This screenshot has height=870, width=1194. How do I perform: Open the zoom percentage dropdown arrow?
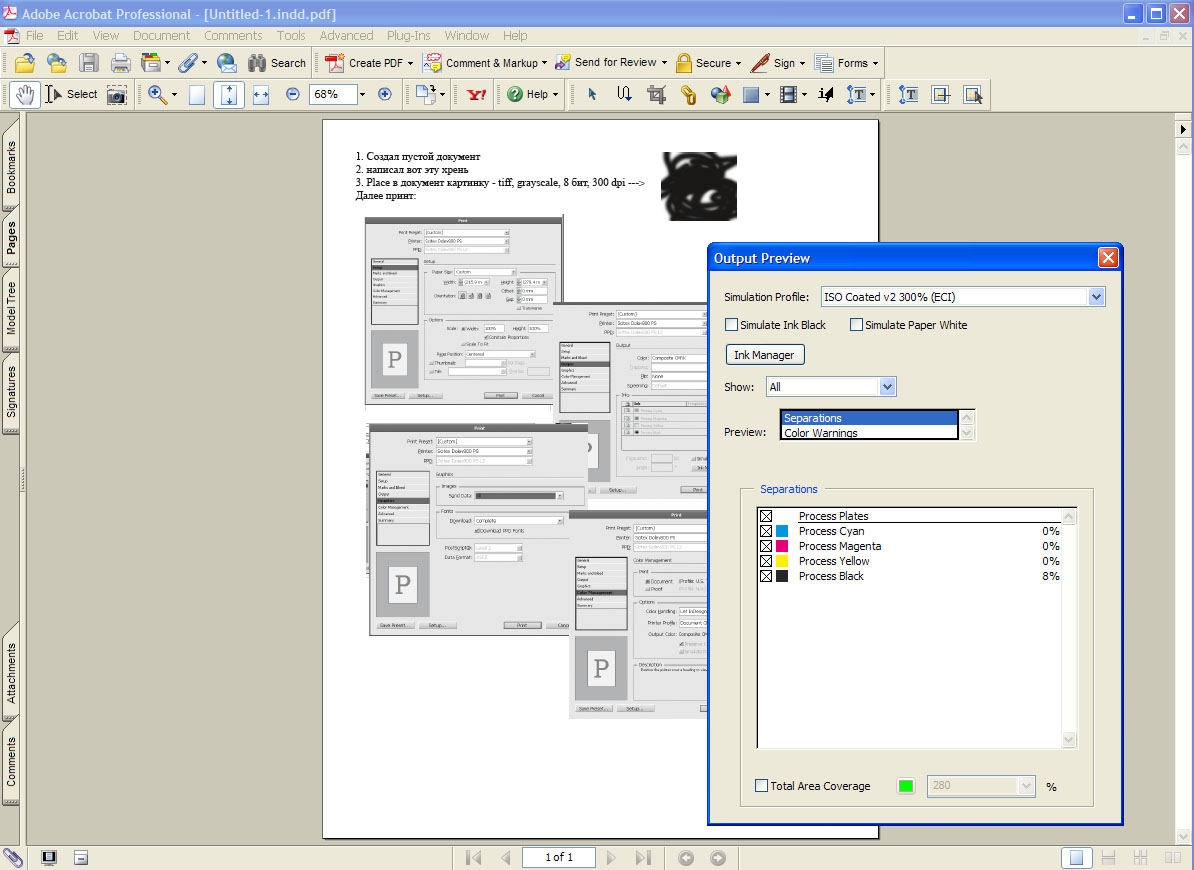coord(362,94)
